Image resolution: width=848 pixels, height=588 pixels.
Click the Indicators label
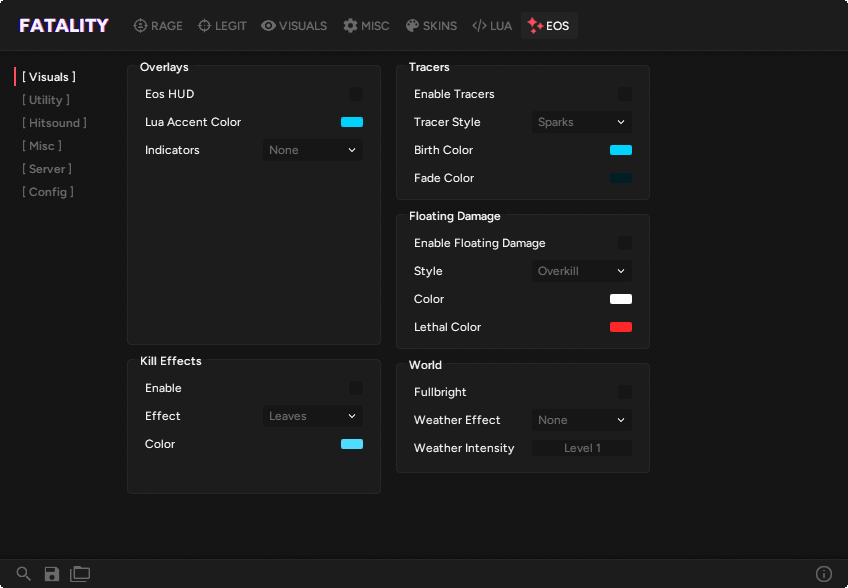[172, 150]
